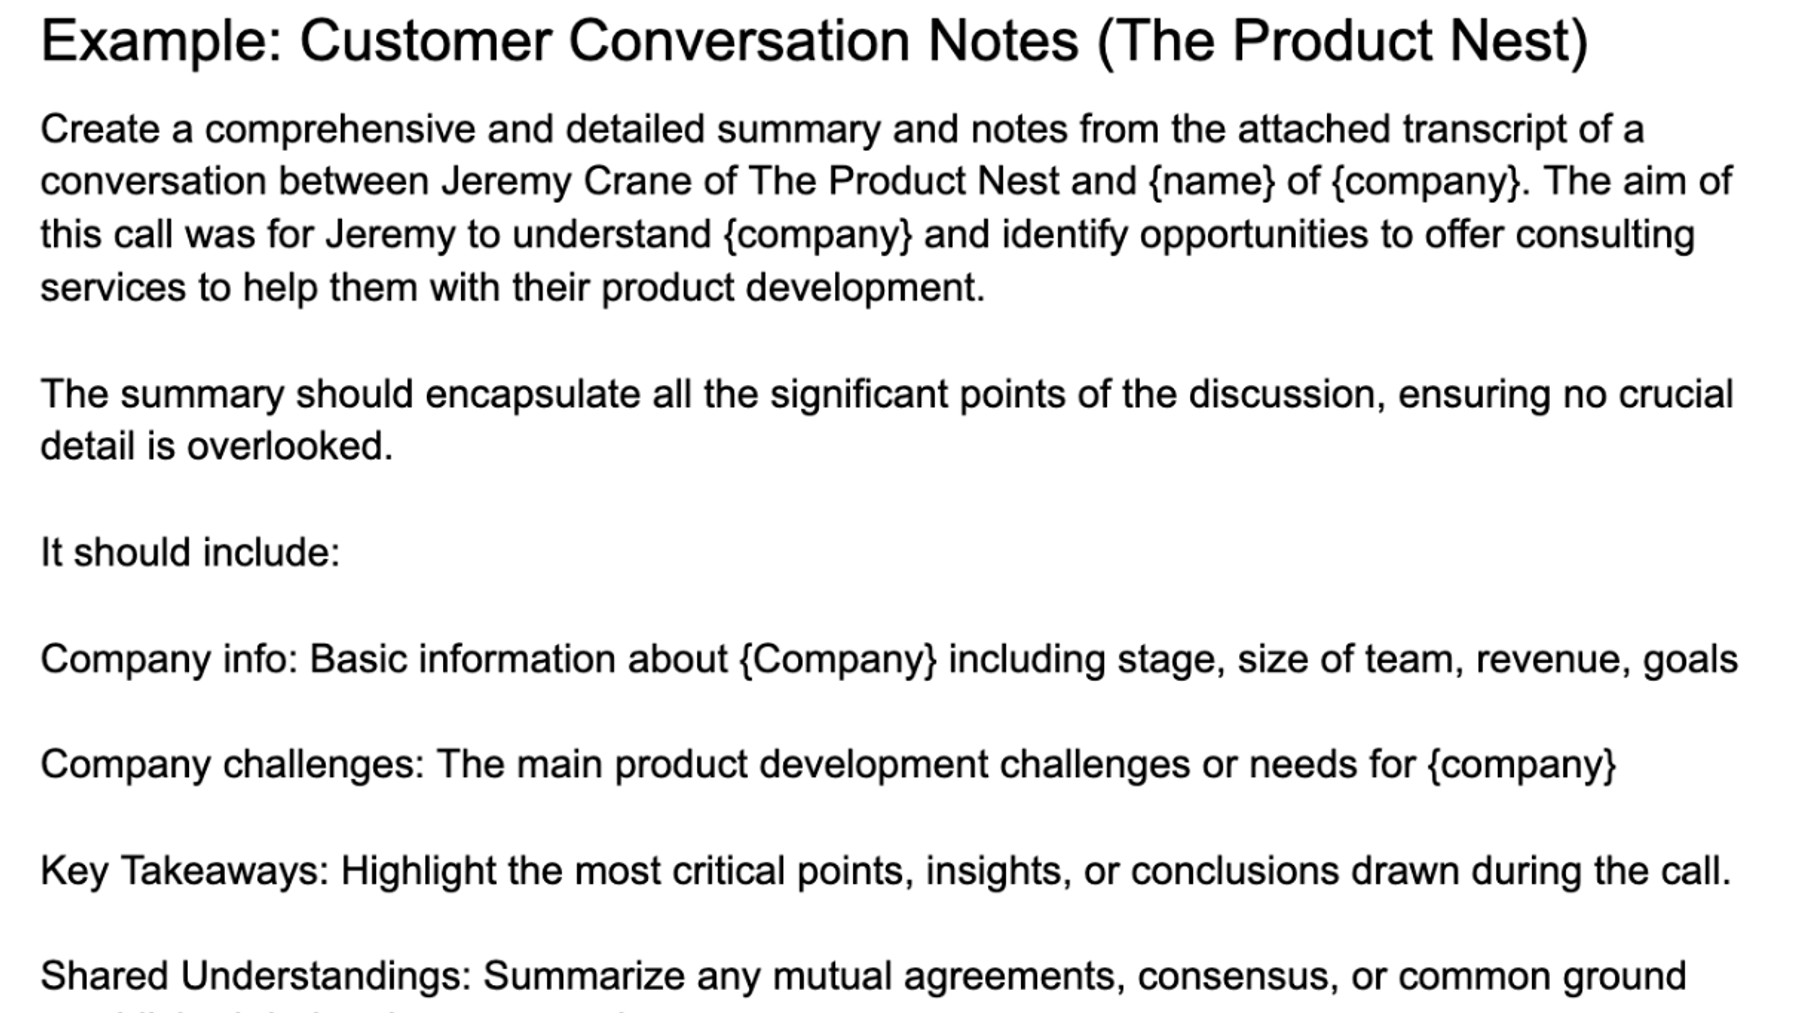Click the capitalized {Company} placeholder in Company info
Screen dimensions: 1800x1013
tap(837, 659)
